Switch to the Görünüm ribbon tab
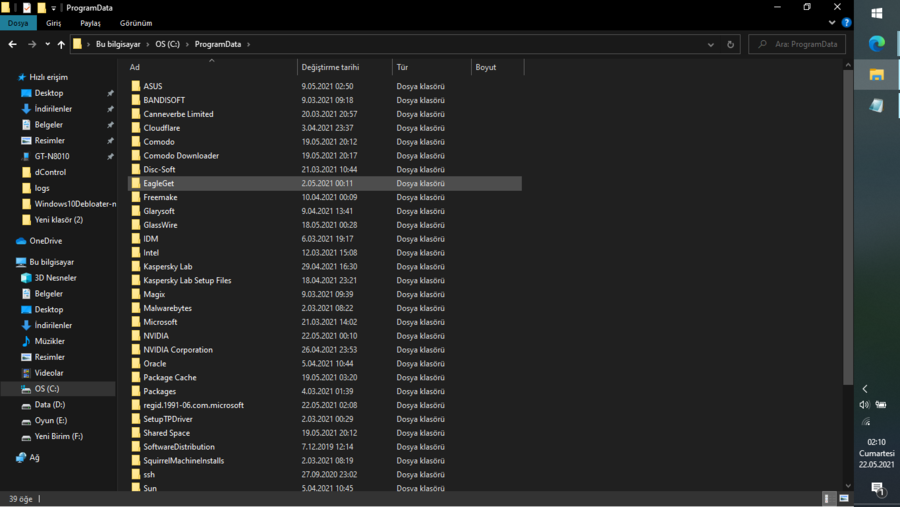This screenshot has width=900, height=507. pos(136,23)
